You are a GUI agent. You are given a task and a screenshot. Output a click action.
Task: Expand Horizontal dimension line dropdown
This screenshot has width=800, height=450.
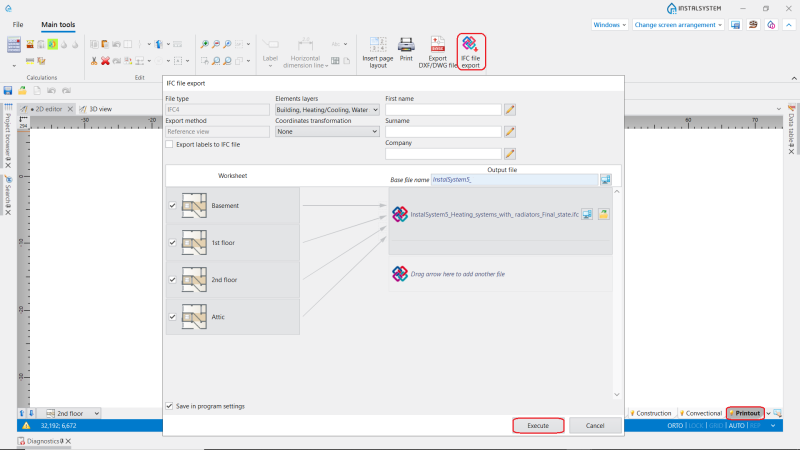(327, 66)
